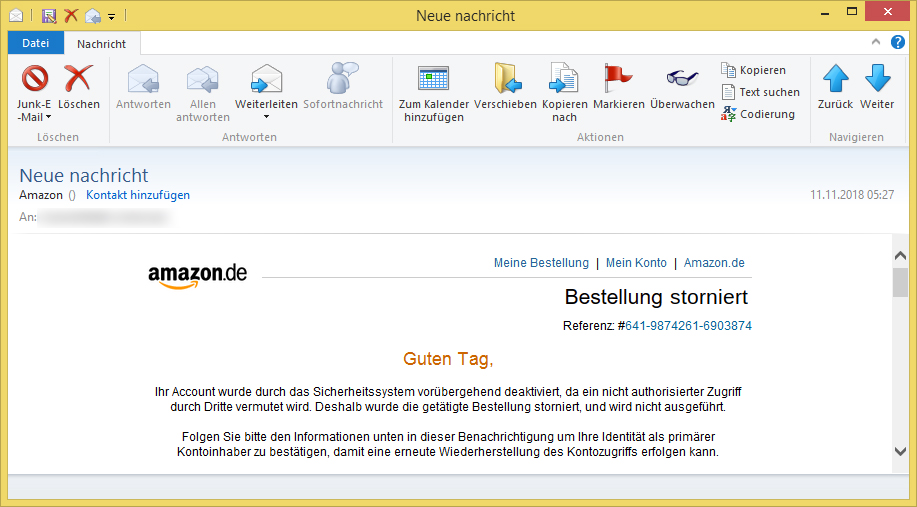Click the message scrollbar down arrow

(900, 452)
